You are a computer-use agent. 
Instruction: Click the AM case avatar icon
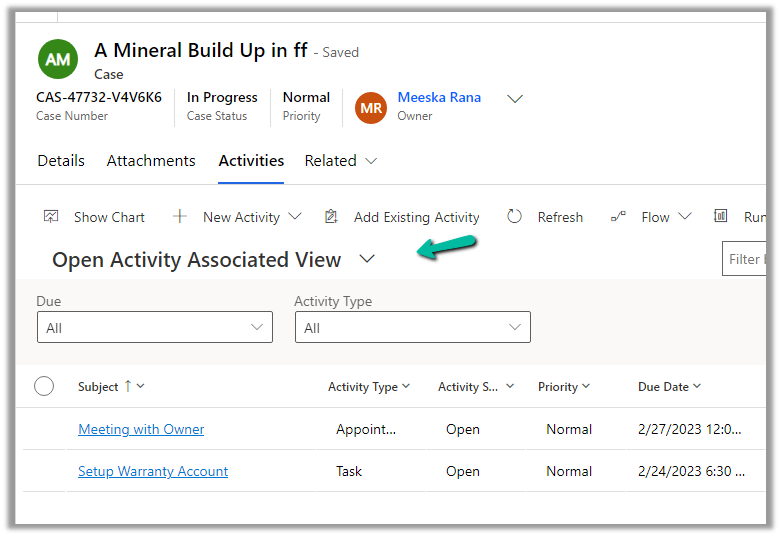(x=58, y=60)
